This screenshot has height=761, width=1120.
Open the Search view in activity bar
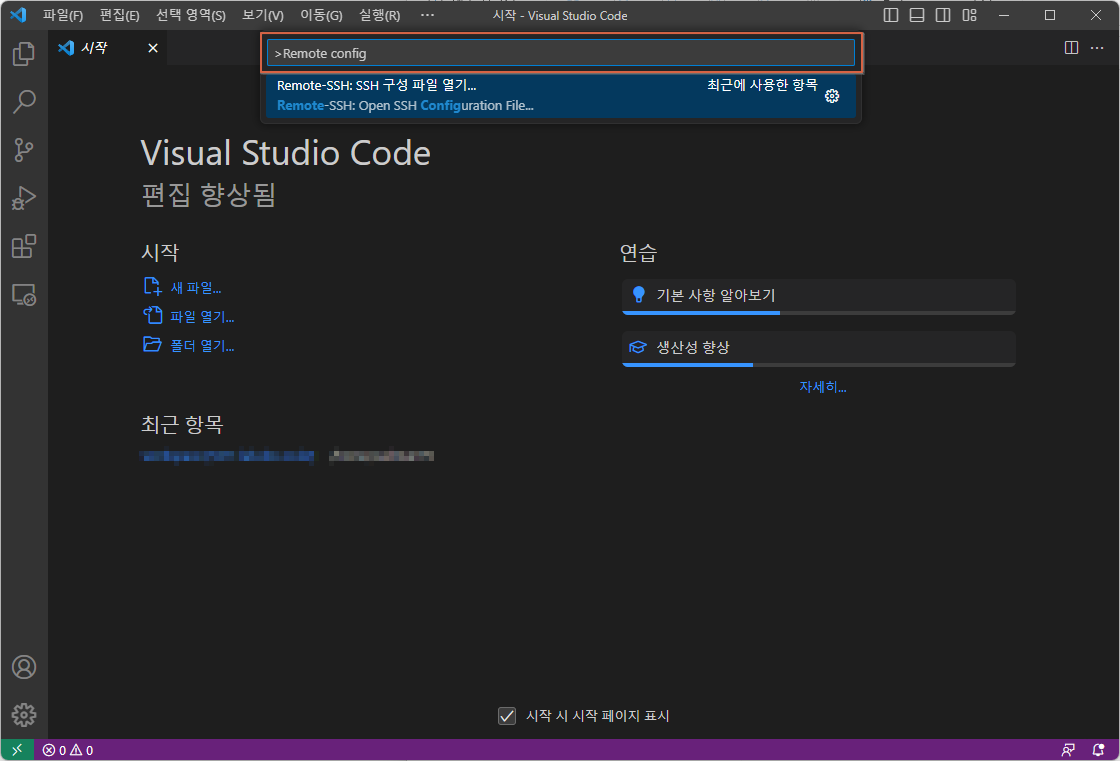[24, 101]
